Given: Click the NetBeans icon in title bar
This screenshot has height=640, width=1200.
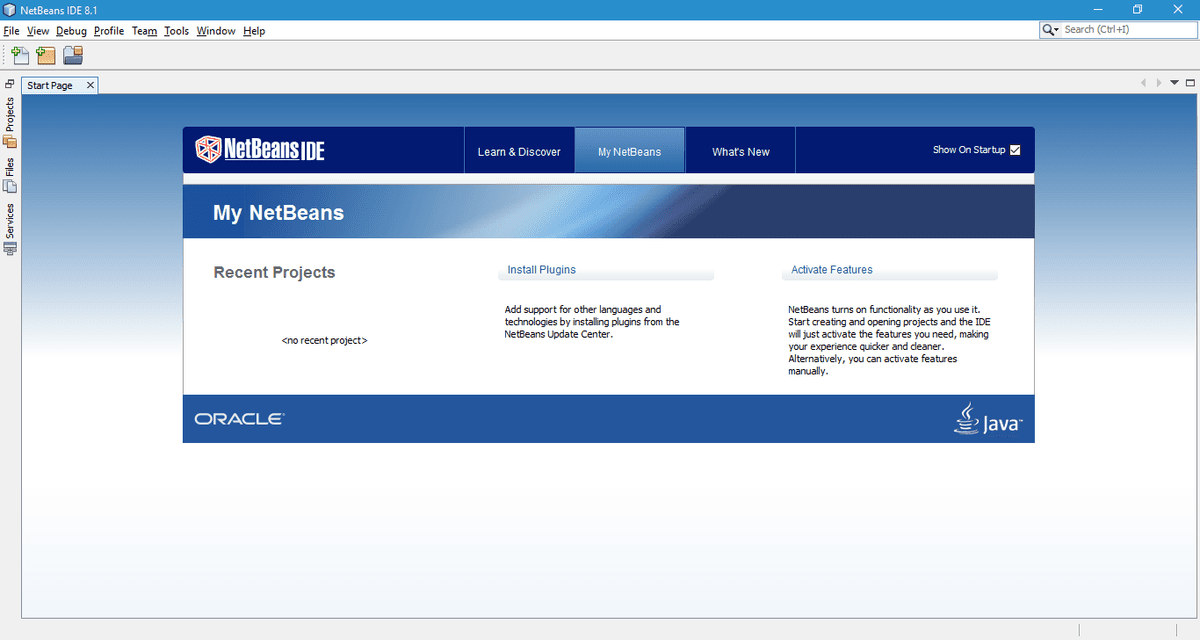Looking at the screenshot, I should coord(10,9).
